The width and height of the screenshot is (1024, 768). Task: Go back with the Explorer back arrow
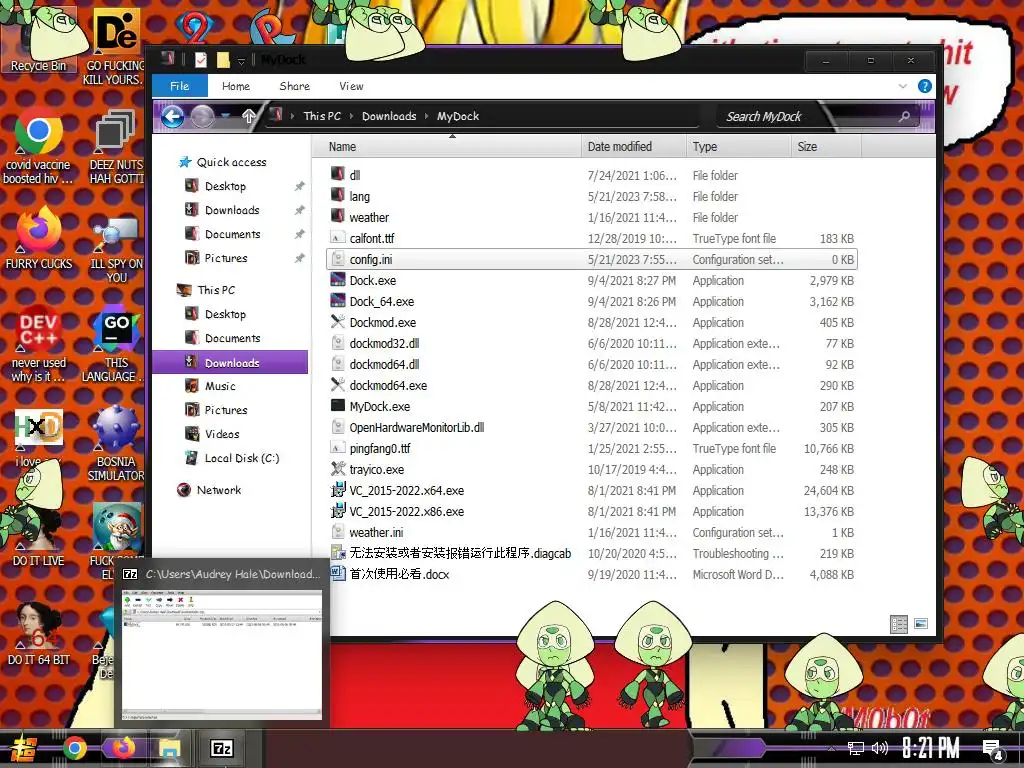click(172, 117)
